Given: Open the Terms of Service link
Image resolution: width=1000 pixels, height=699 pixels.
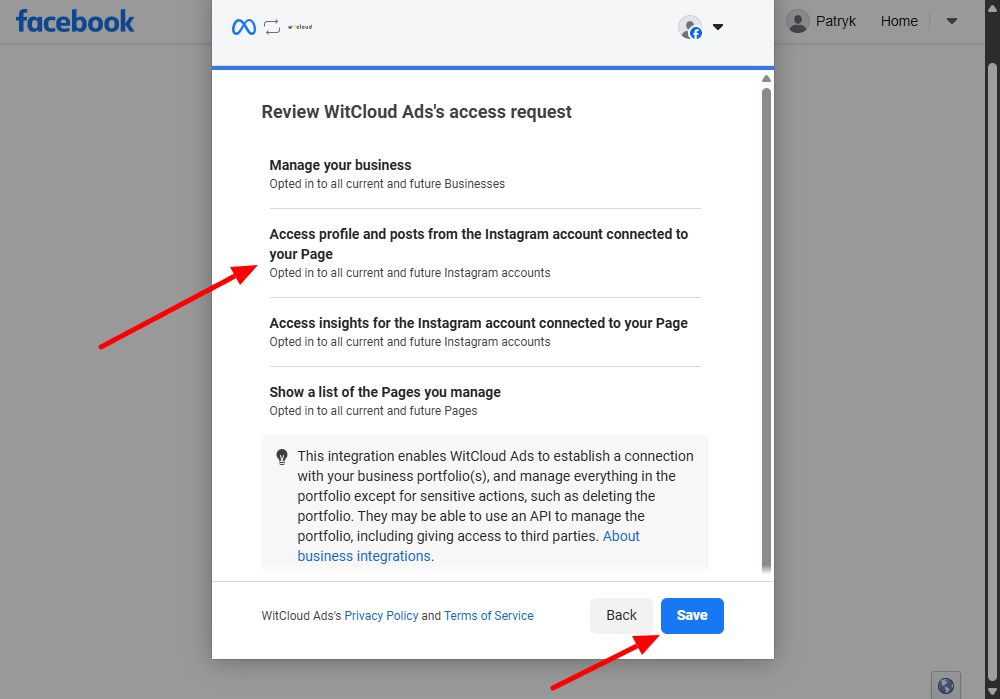Looking at the screenshot, I should [x=489, y=615].
